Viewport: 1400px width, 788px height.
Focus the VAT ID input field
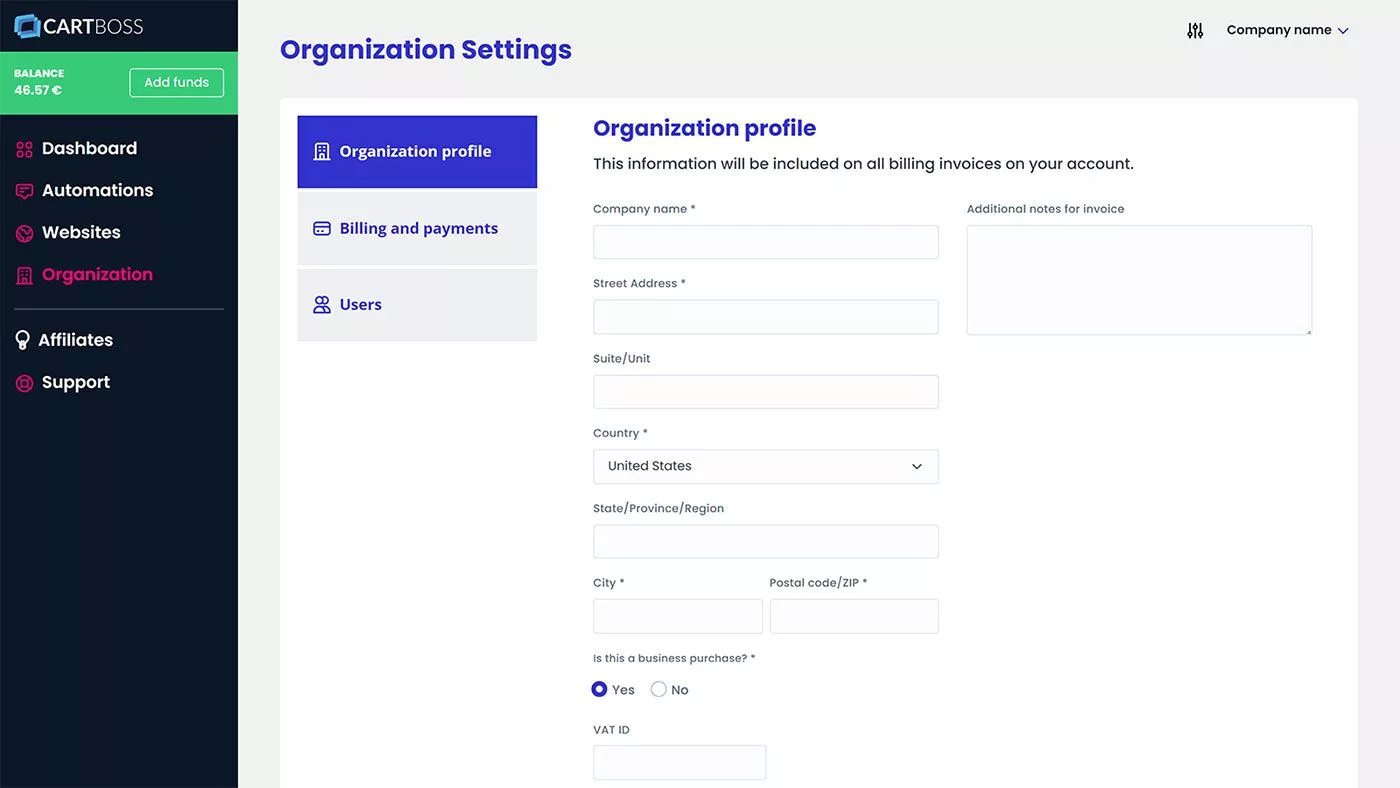680,763
